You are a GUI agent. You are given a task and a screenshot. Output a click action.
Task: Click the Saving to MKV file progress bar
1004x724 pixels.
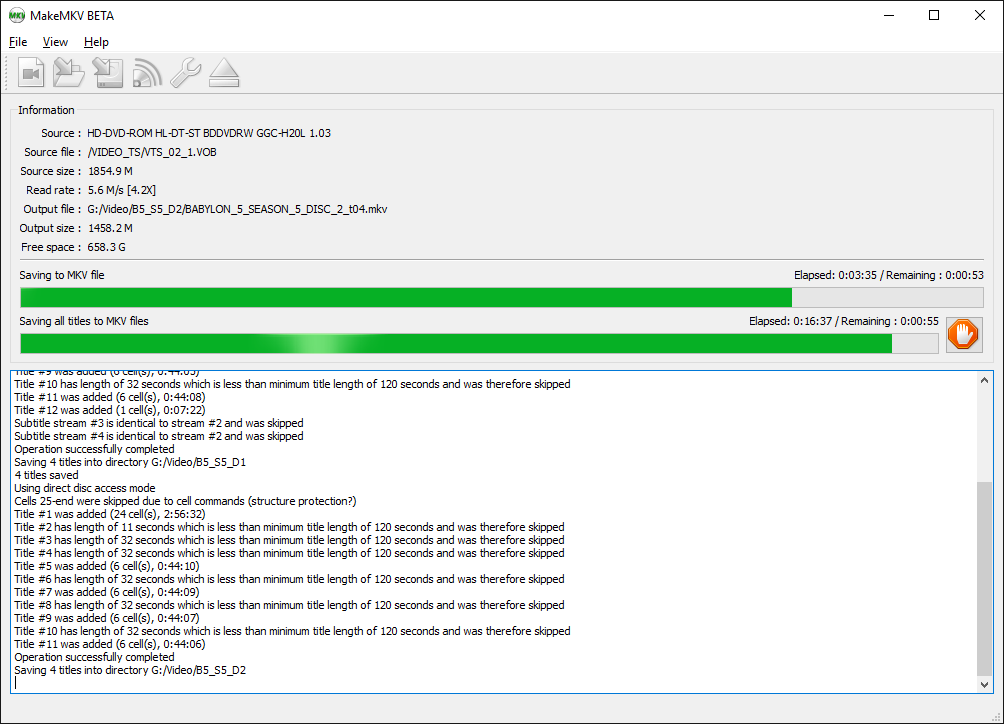pyautogui.click(x=501, y=297)
